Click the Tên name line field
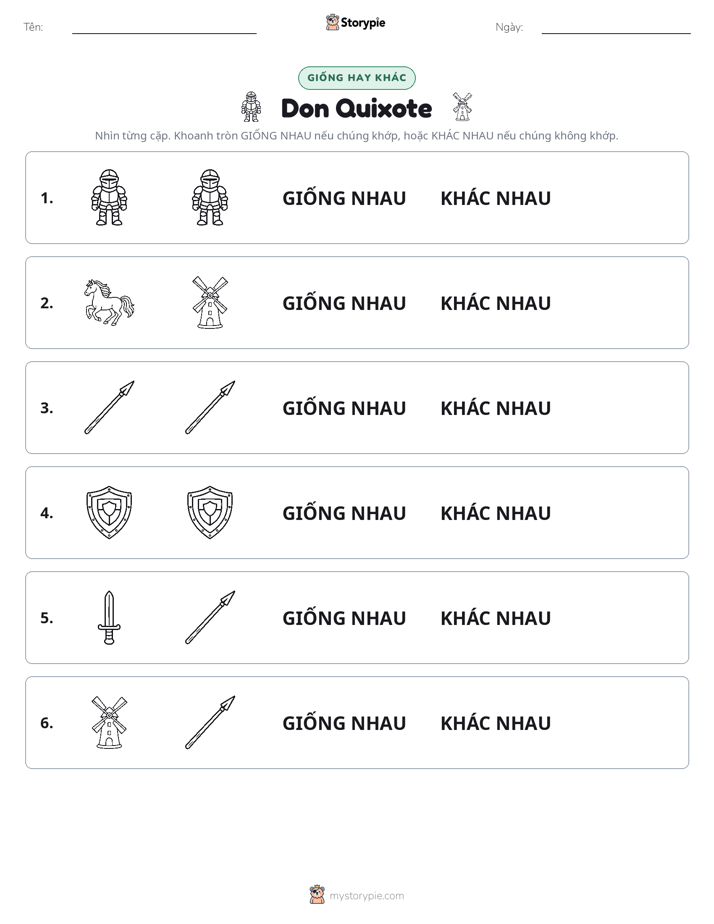 [164, 27]
